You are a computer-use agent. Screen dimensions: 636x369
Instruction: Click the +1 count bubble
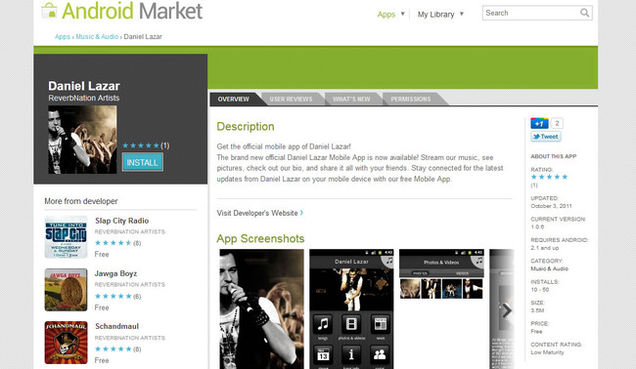pyautogui.click(x=557, y=123)
